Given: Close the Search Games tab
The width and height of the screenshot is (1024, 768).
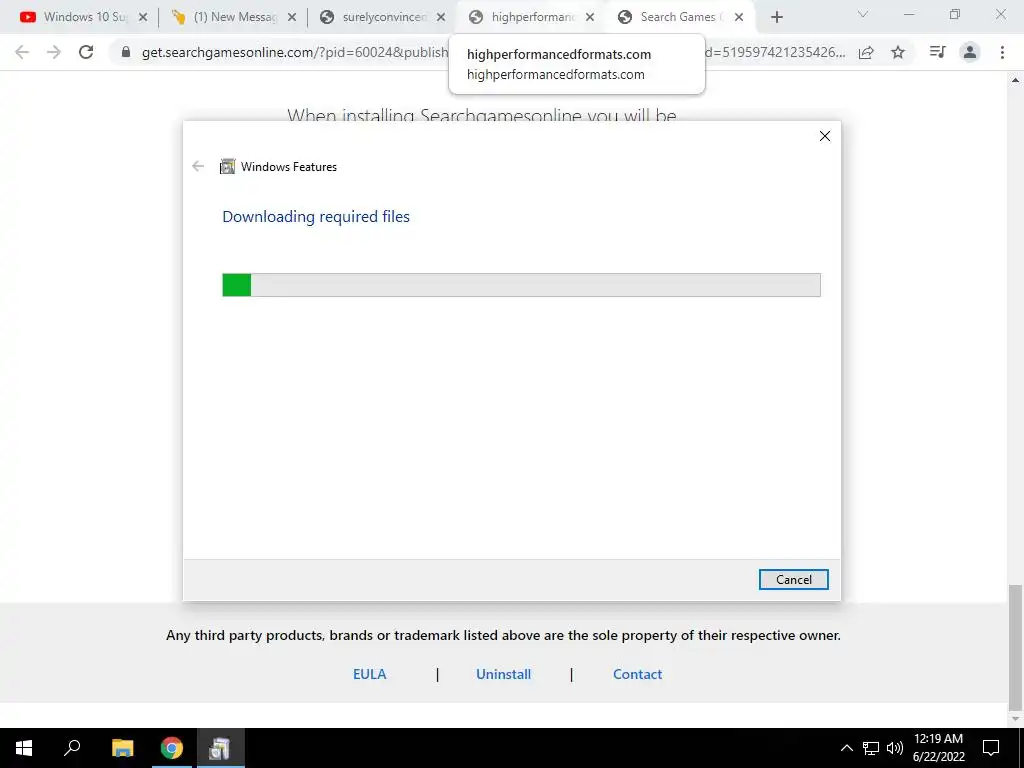Looking at the screenshot, I should click(739, 18).
